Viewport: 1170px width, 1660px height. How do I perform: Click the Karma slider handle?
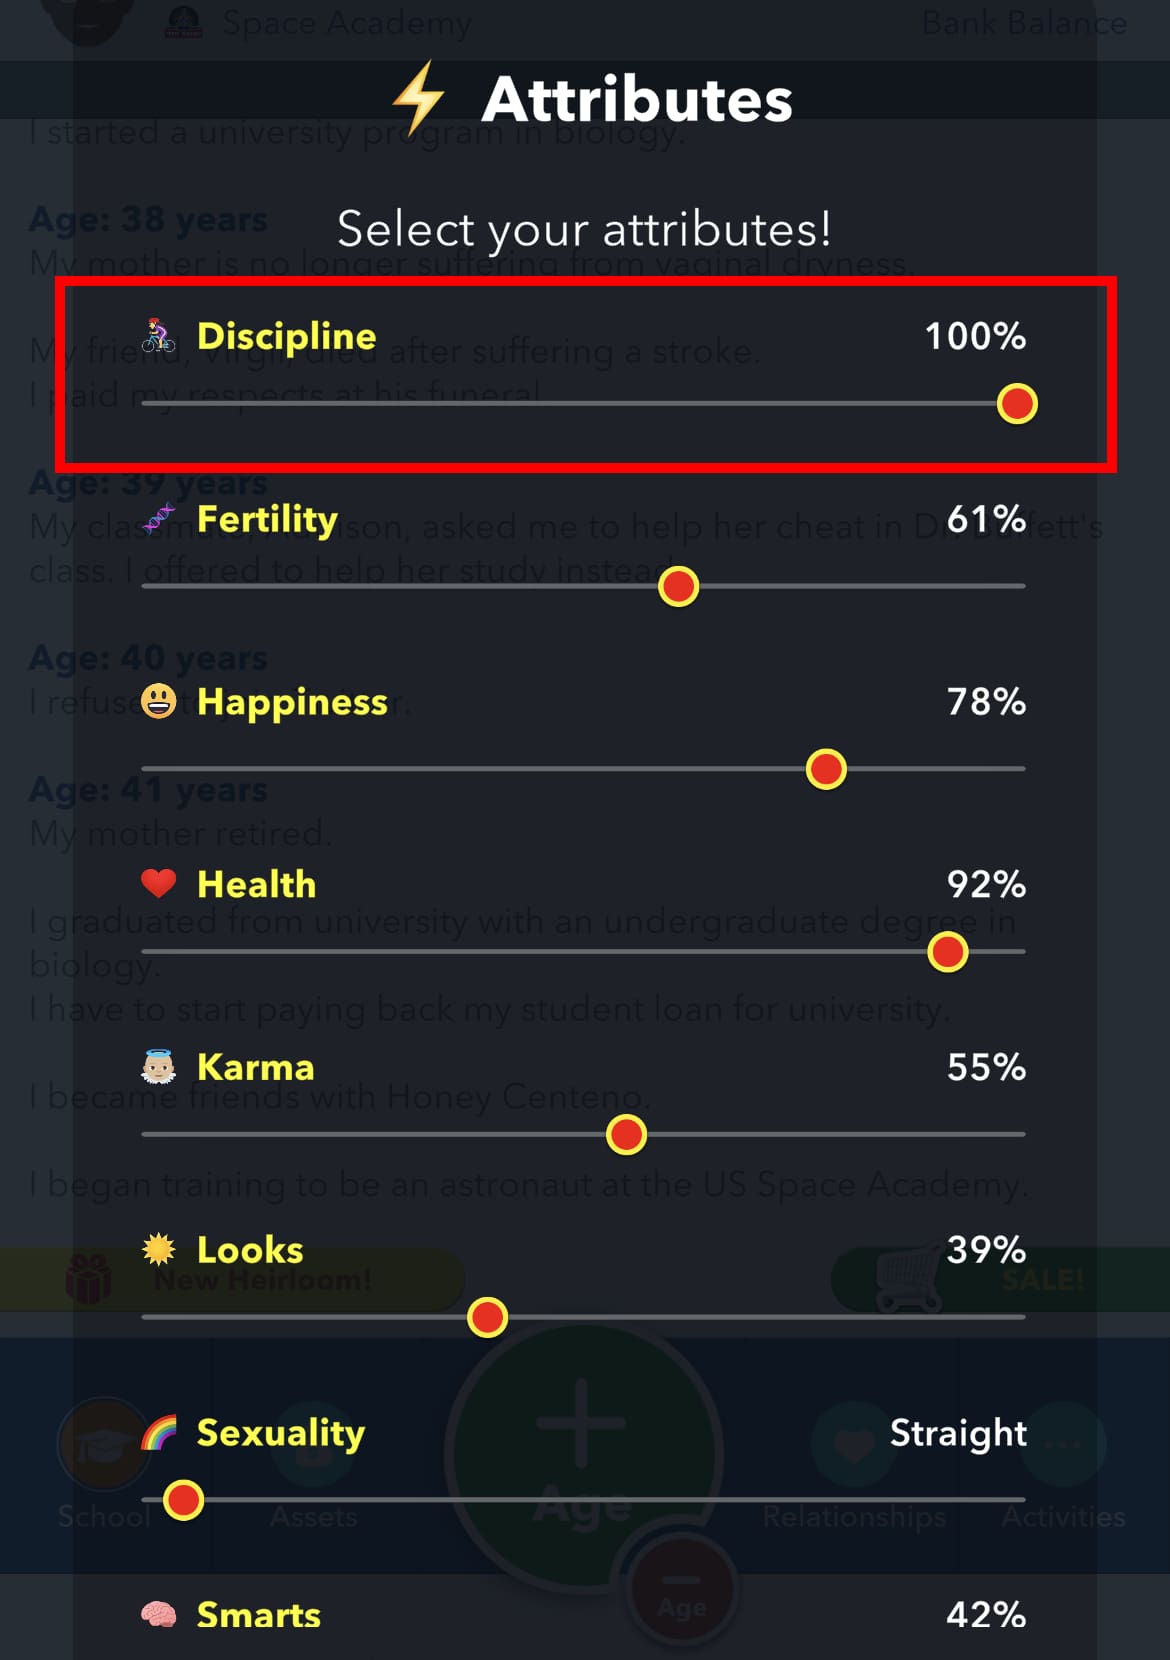pos(626,1135)
